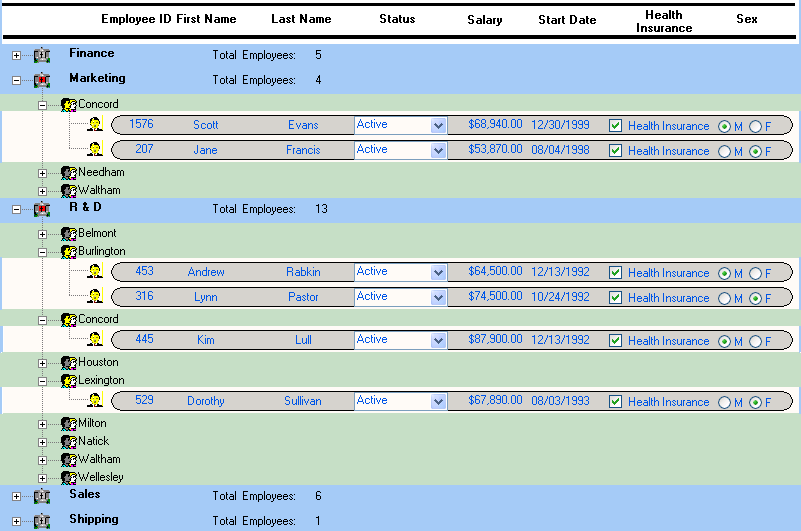The height and width of the screenshot is (531, 801).
Task: Click the Wellesley city people icon
Action: pyautogui.click(x=69, y=477)
